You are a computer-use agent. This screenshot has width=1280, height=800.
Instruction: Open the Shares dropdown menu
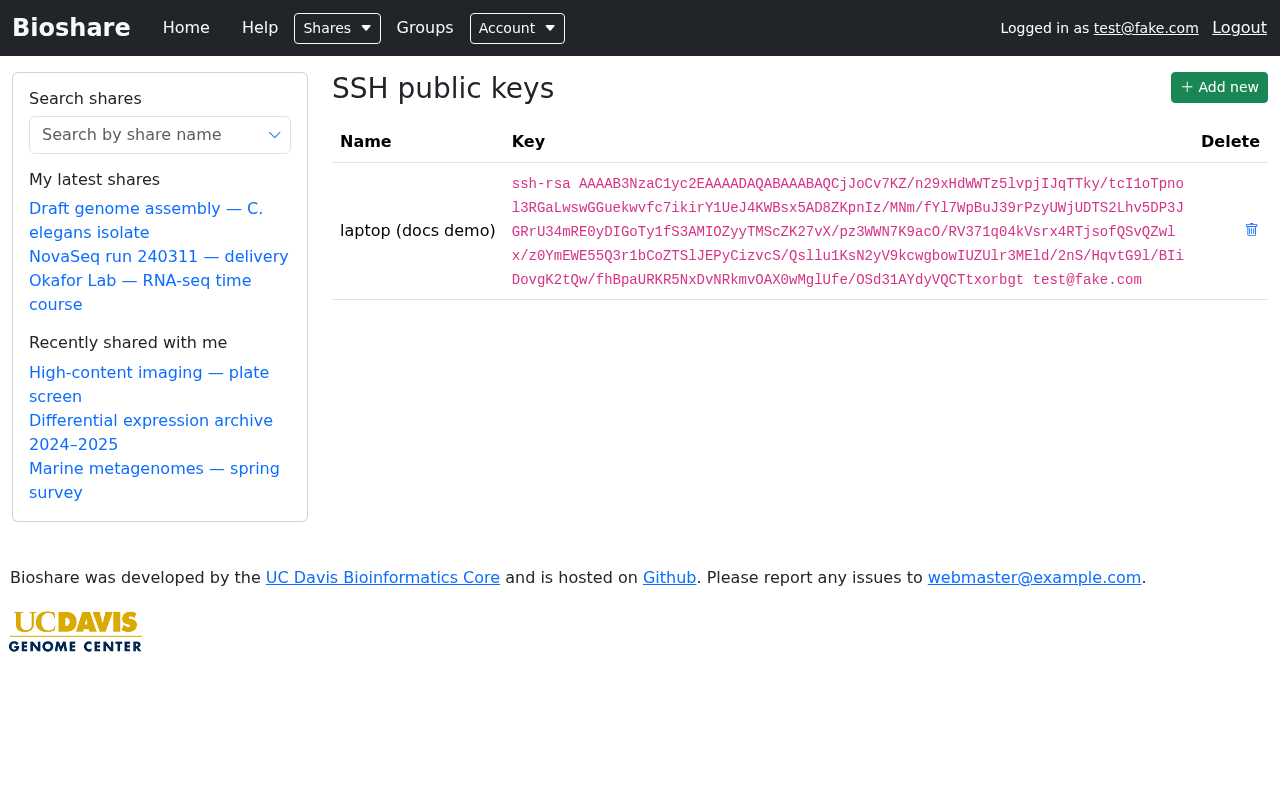pyautogui.click(x=337, y=28)
